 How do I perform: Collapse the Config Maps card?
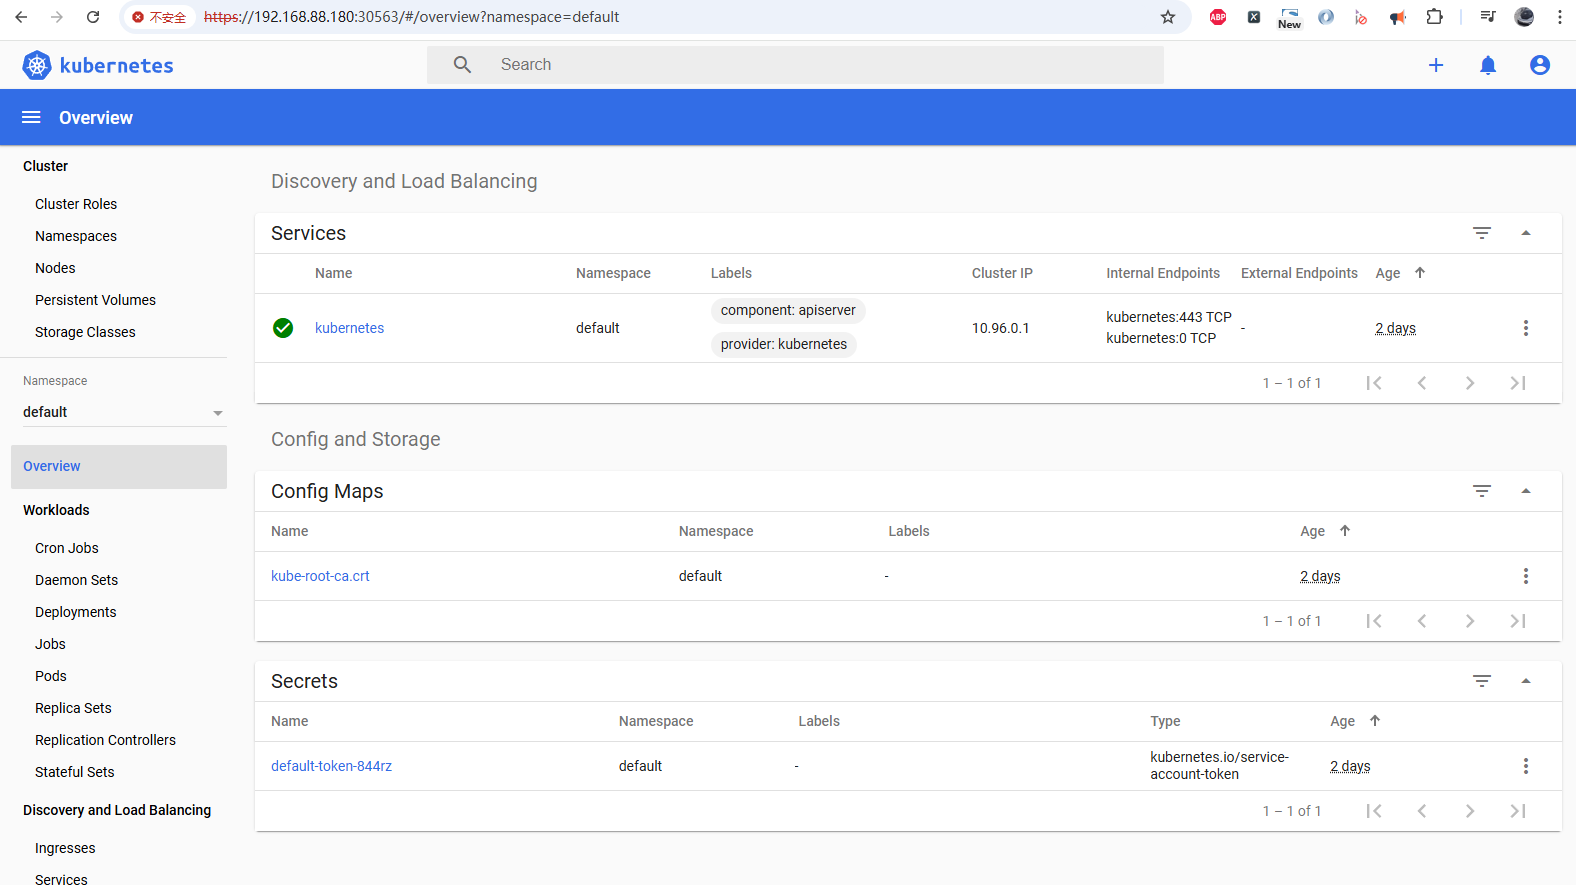[x=1526, y=491]
